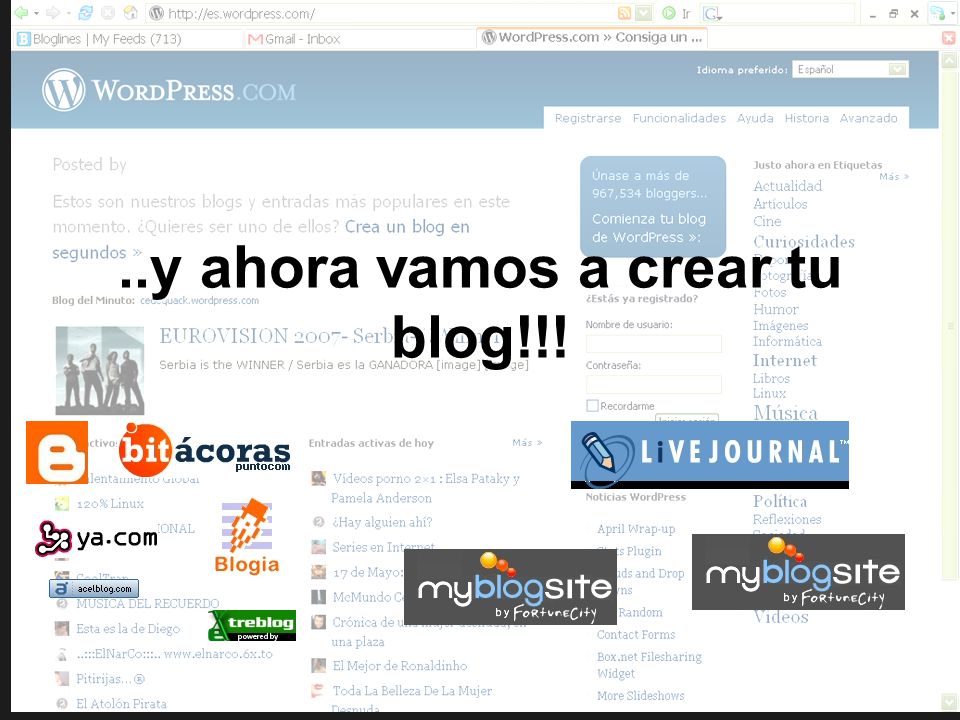The image size is (960, 720).
Task: Open the April Wrap-up news item
Action: (x=636, y=529)
